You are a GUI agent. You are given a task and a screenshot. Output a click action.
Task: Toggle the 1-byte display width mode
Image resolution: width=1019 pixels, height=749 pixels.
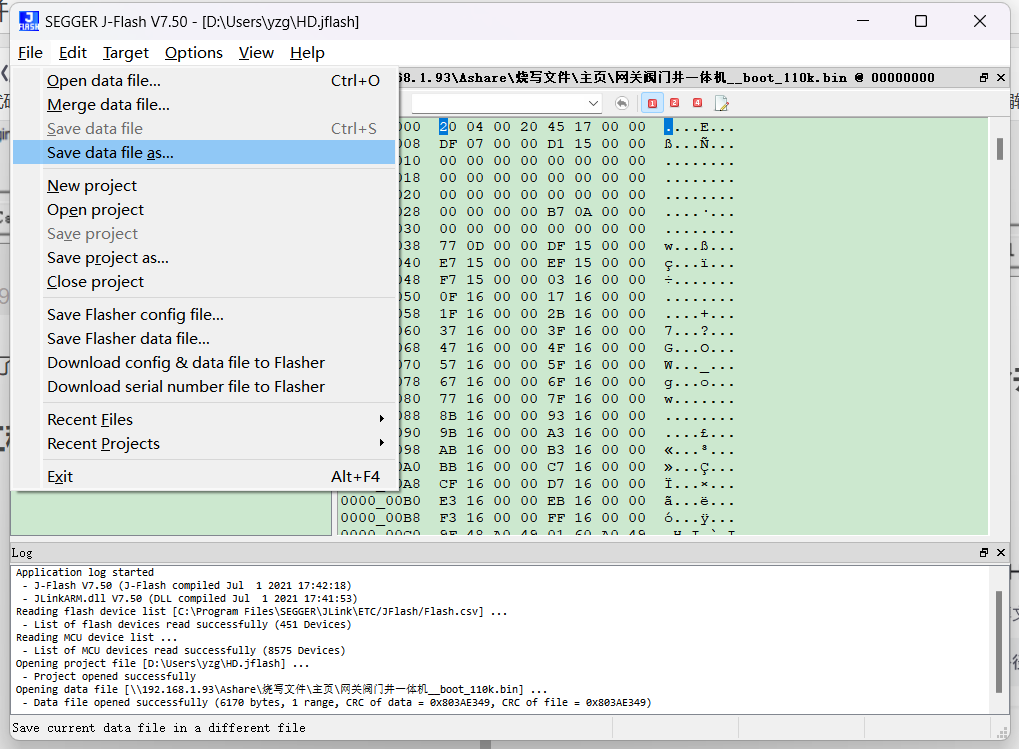click(653, 102)
